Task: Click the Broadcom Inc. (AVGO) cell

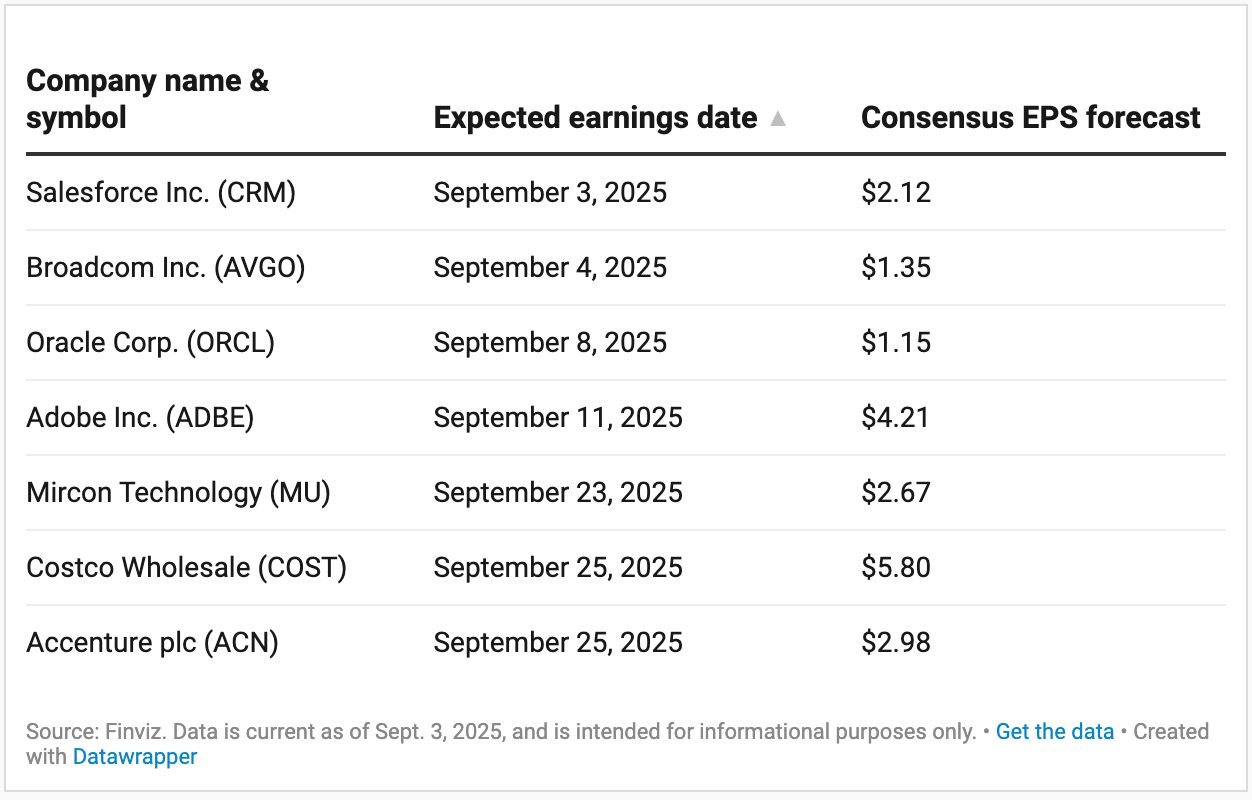Action: click(166, 267)
